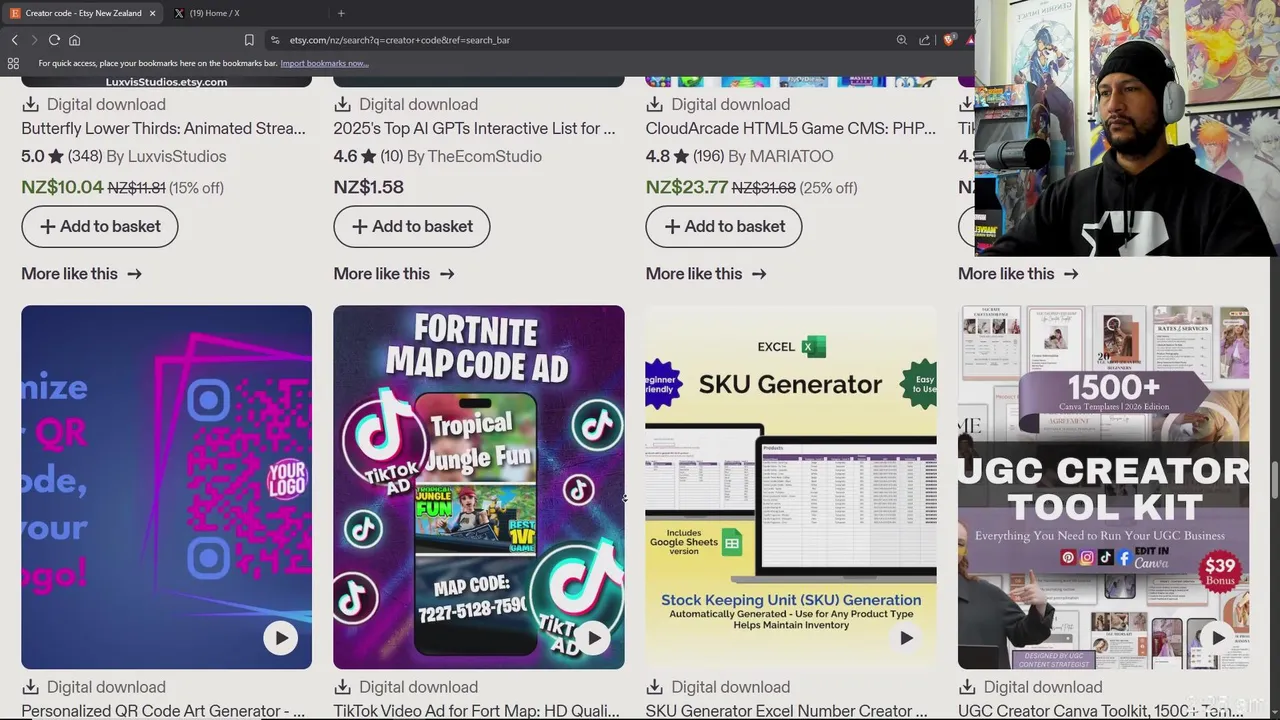
Task: Open the SKU Generator thumbnail
Action: coord(791,487)
